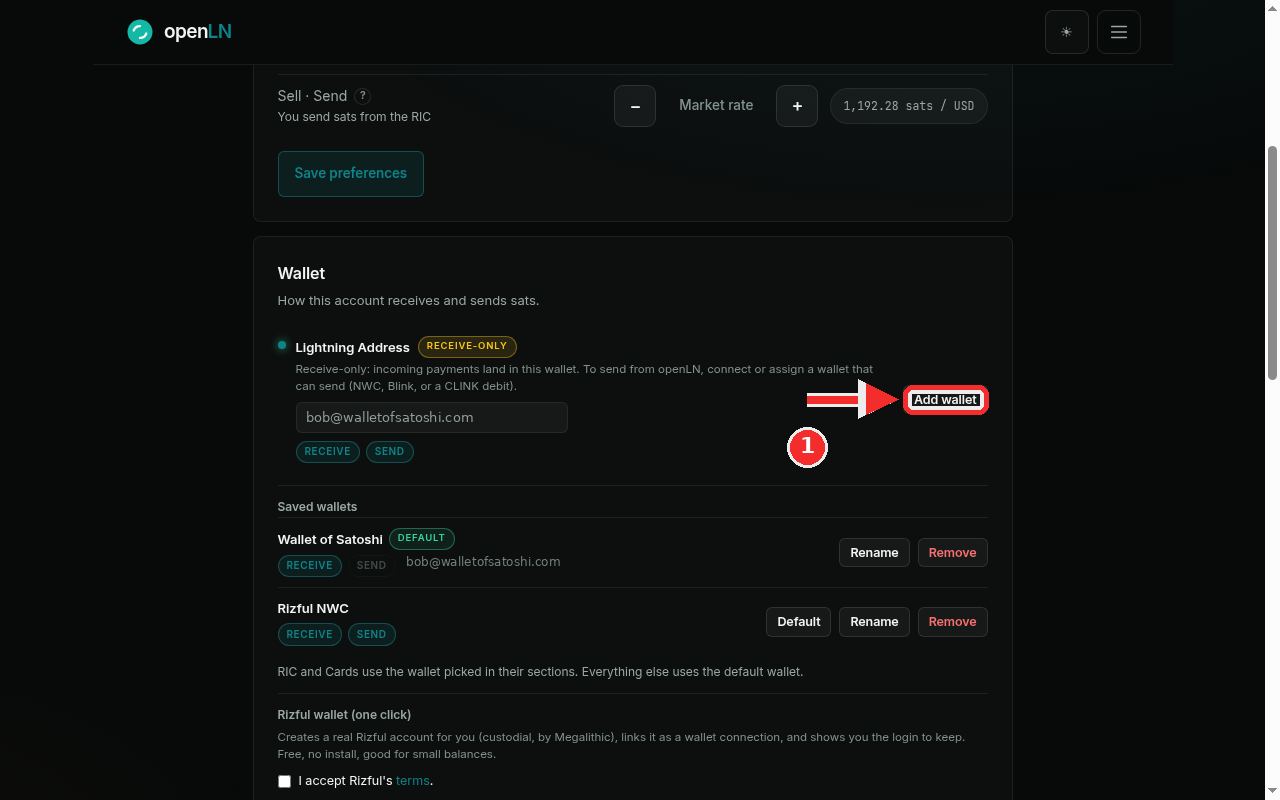Screen dimensions: 1280x800
Task: Click the Saved wallets heading
Action: point(317,507)
